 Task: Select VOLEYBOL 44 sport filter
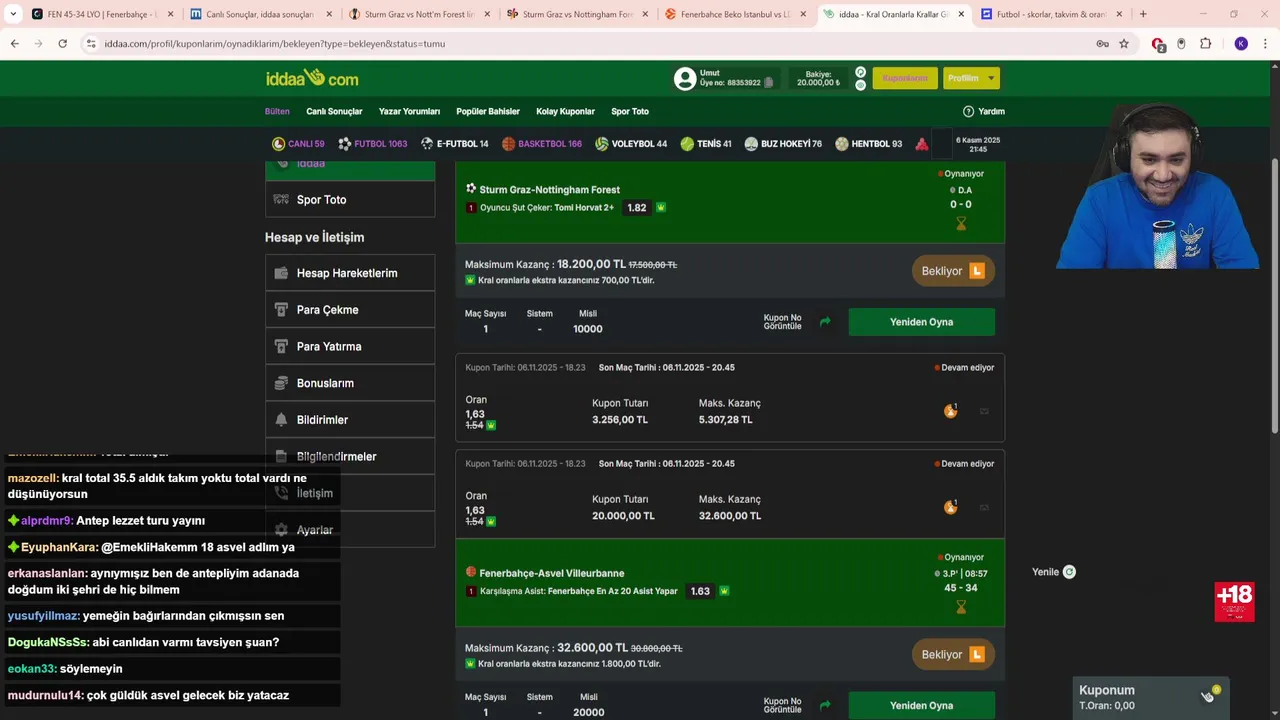[x=630, y=144]
